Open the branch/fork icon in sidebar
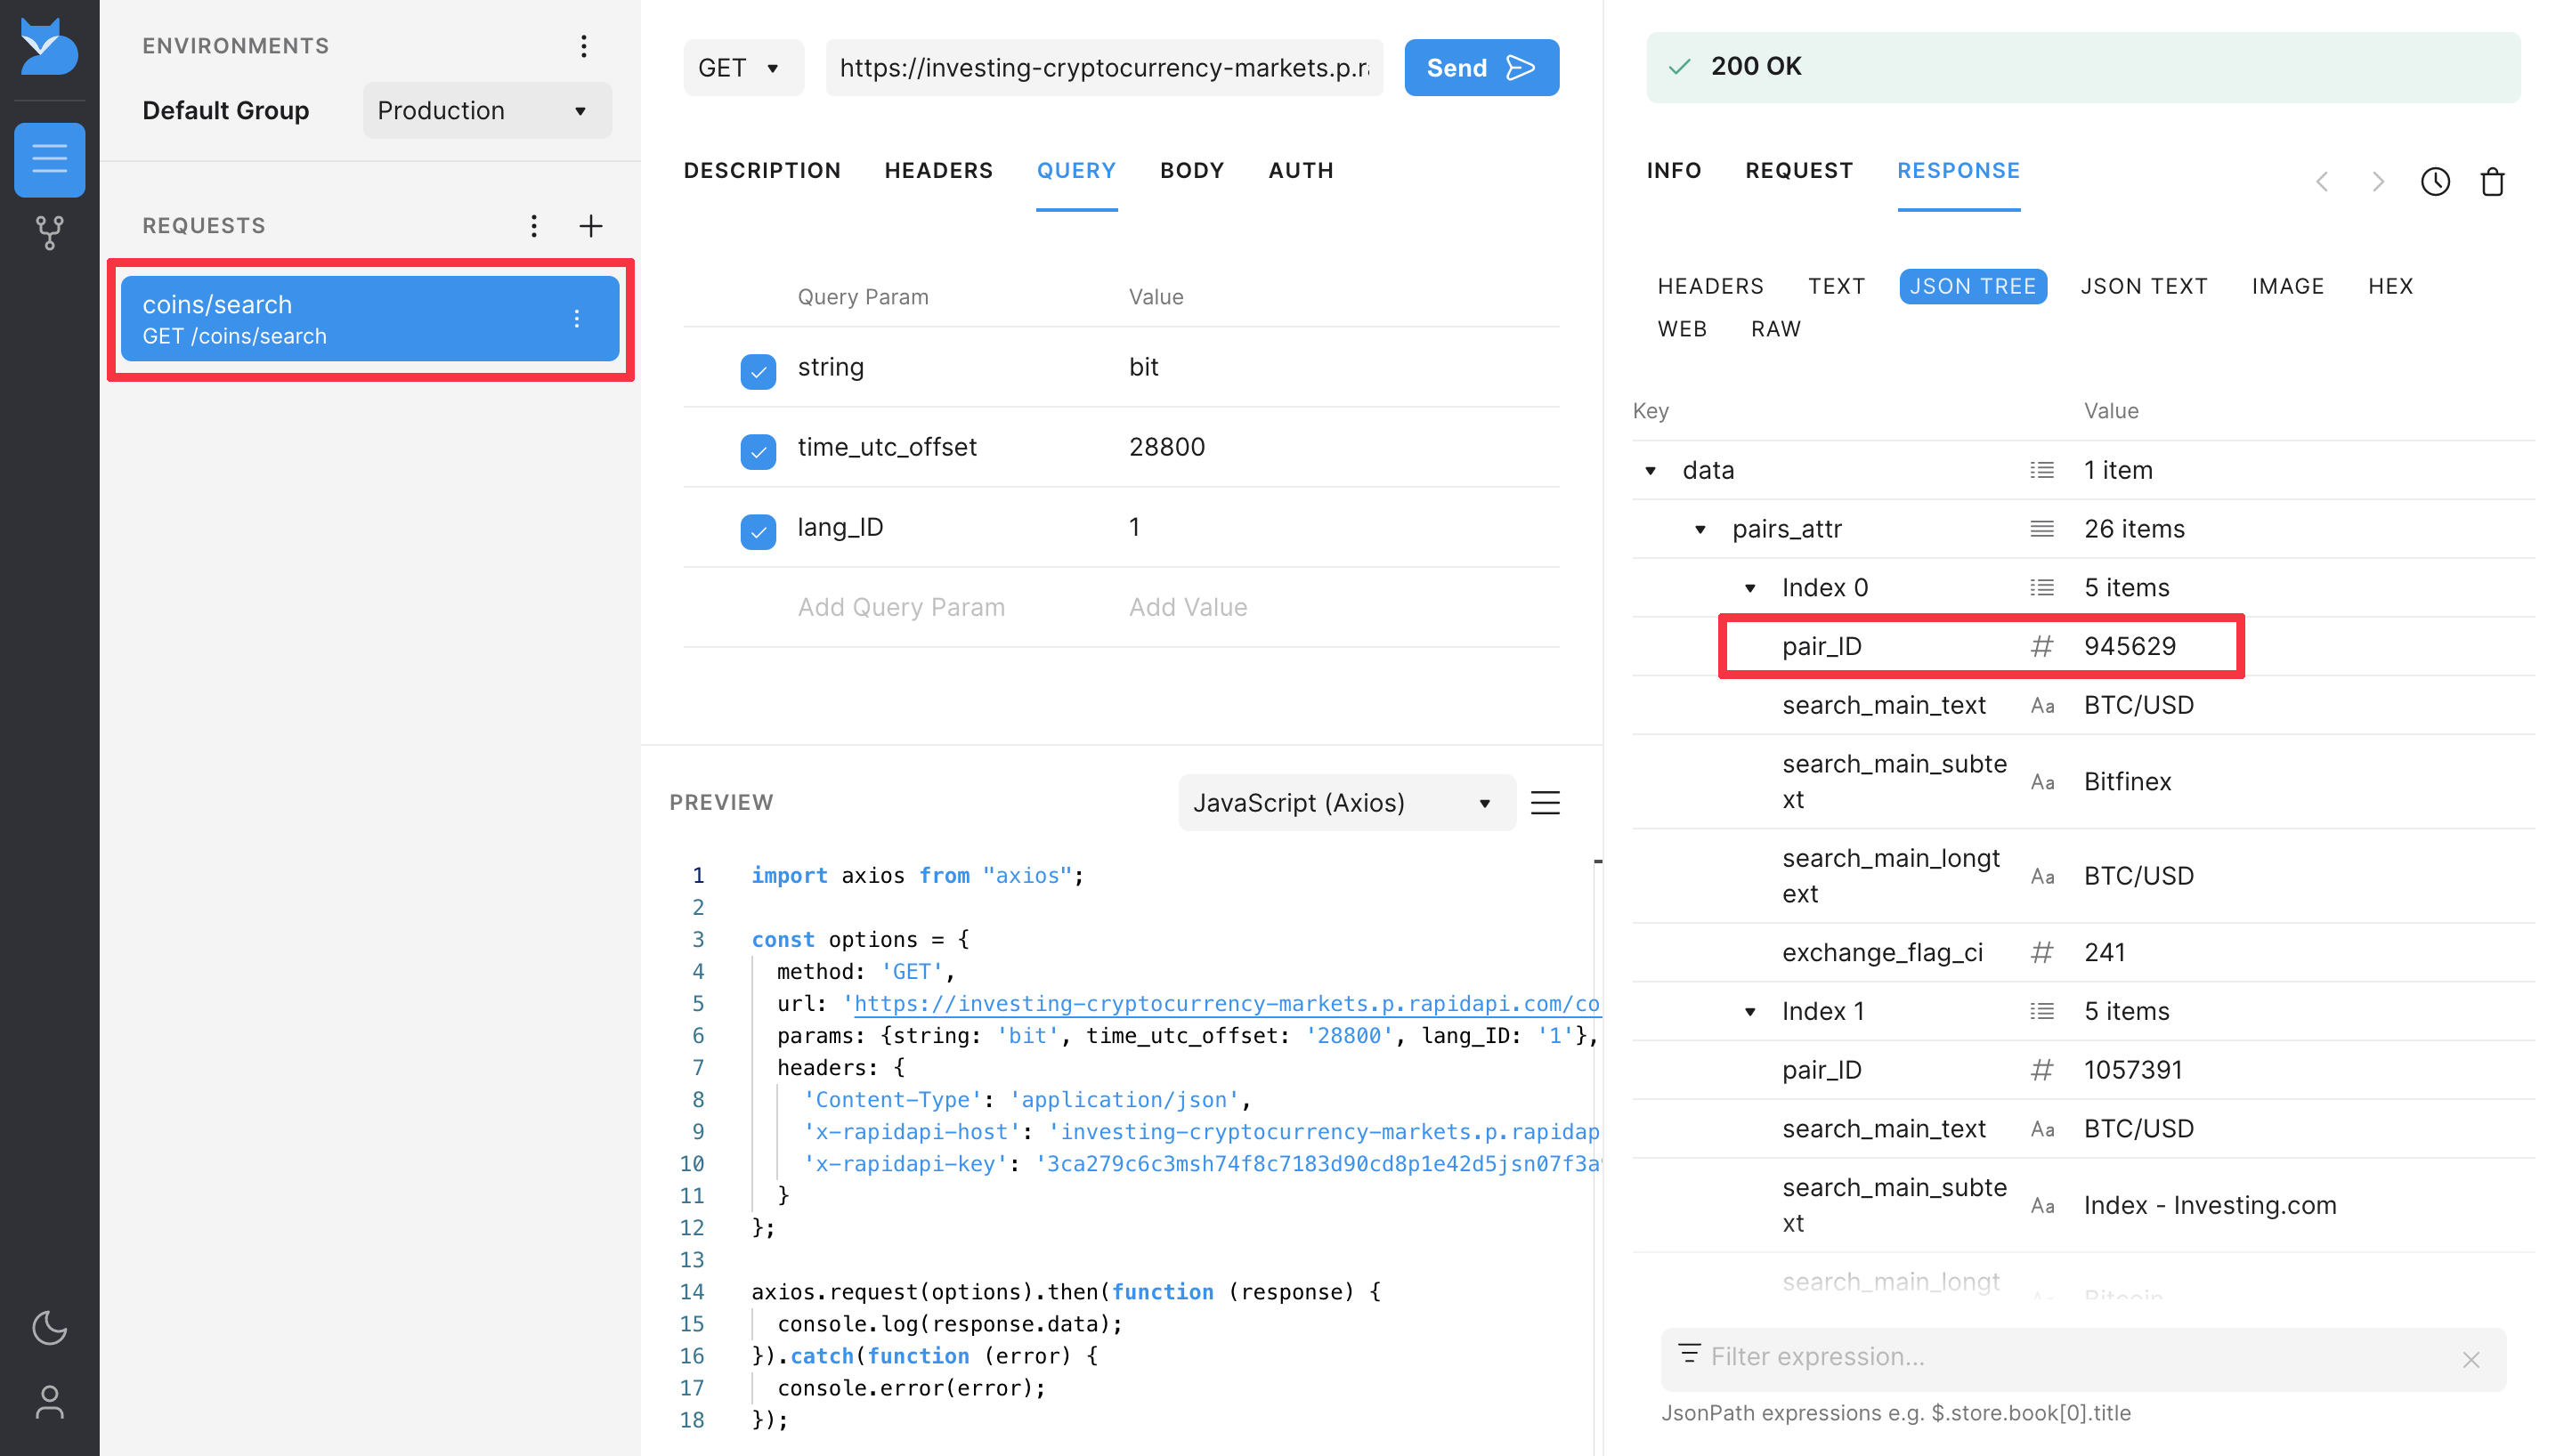2564x1456 pixels. point(49,233)
